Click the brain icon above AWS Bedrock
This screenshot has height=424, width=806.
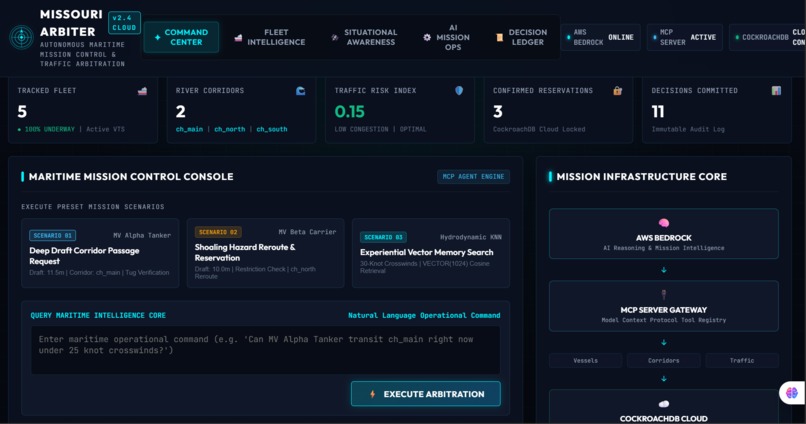664,223
